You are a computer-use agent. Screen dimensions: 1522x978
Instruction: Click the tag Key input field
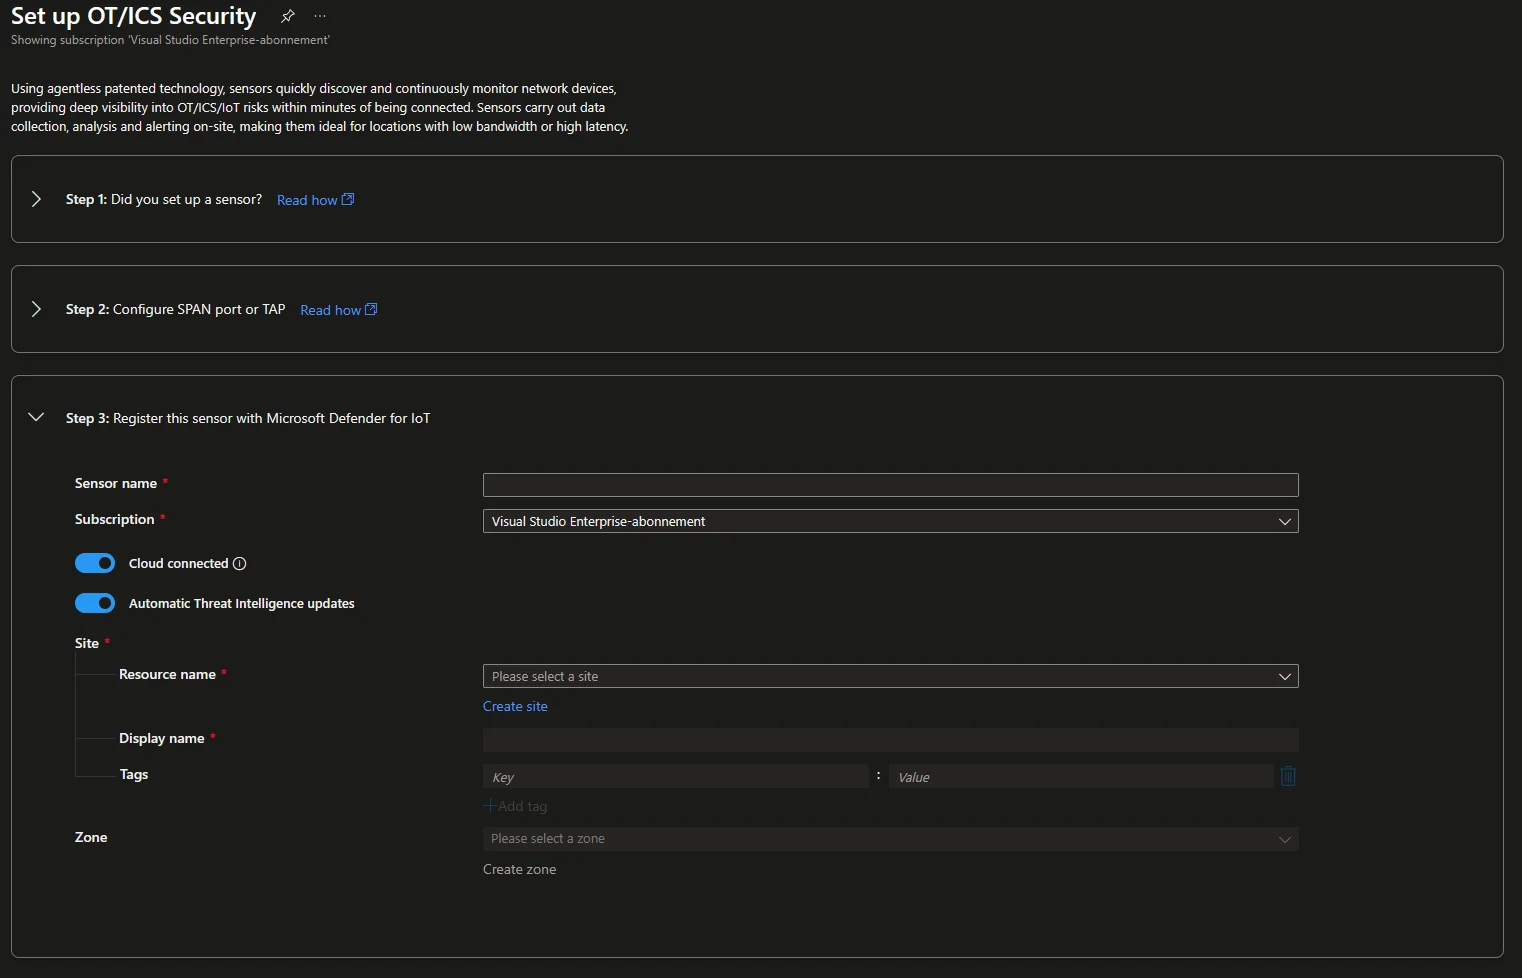point(676,777)
